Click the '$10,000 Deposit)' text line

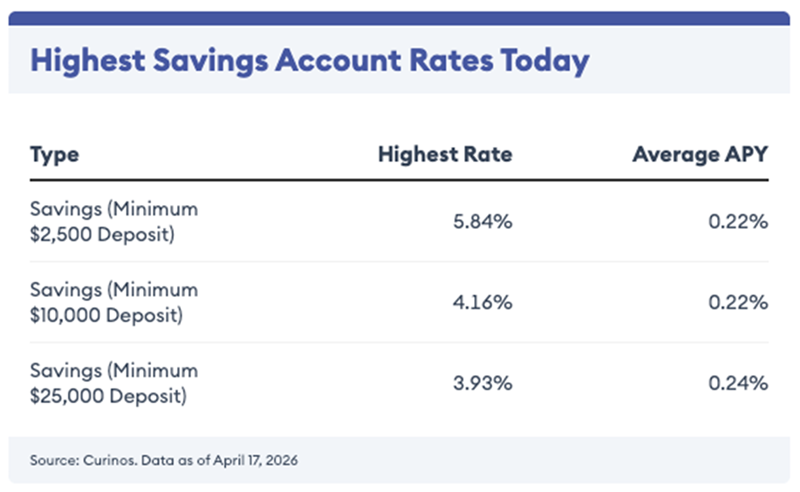click(109, 313)
